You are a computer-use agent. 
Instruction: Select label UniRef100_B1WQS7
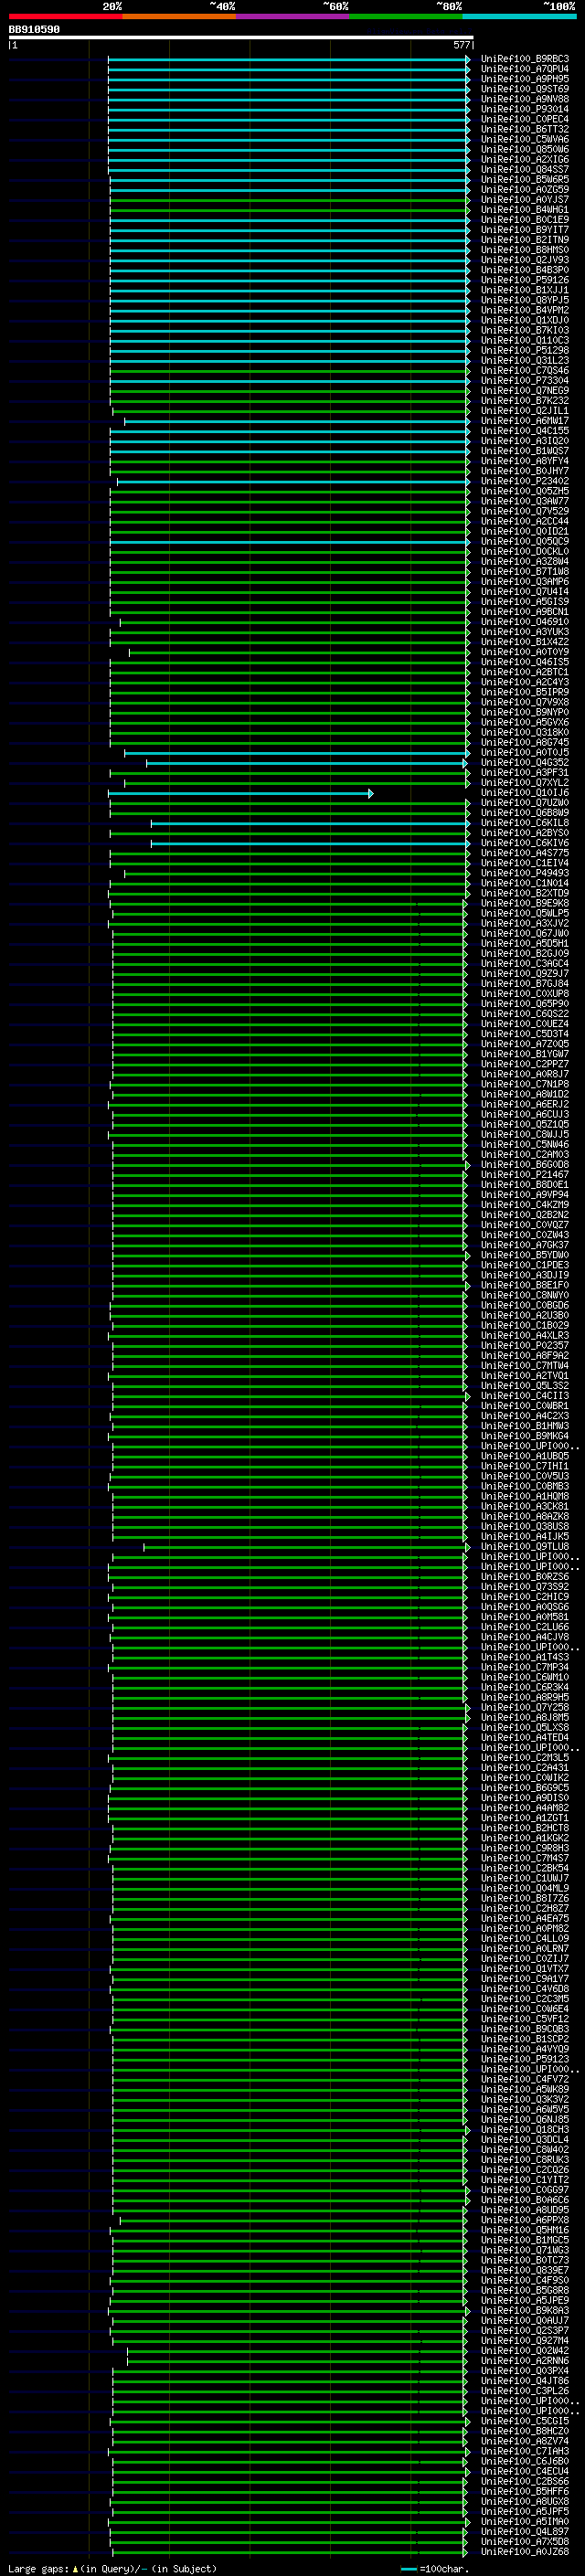[525, 451]
